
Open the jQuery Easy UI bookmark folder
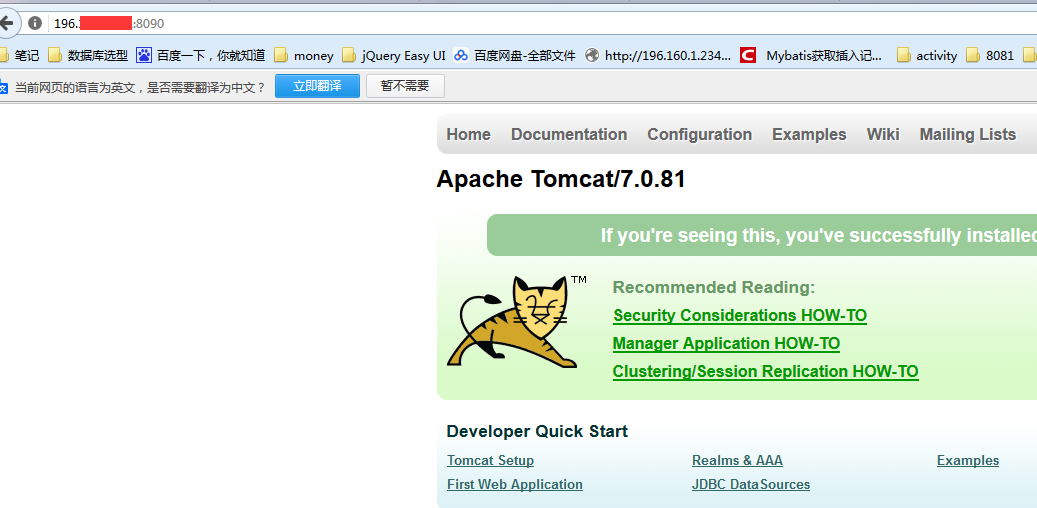click(394, 56)
